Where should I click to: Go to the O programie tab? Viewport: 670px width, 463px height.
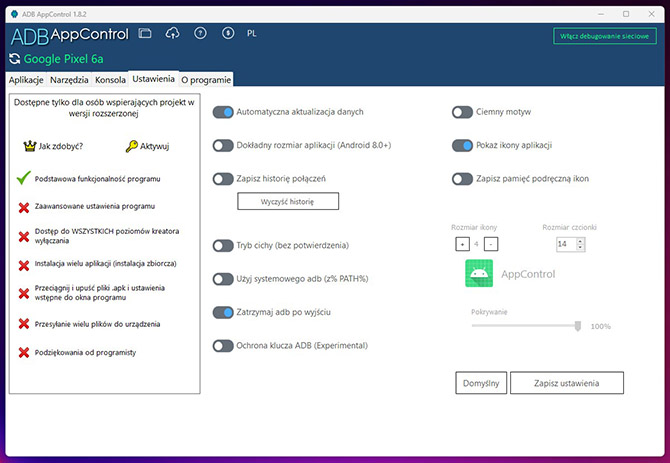click(206, 80)
